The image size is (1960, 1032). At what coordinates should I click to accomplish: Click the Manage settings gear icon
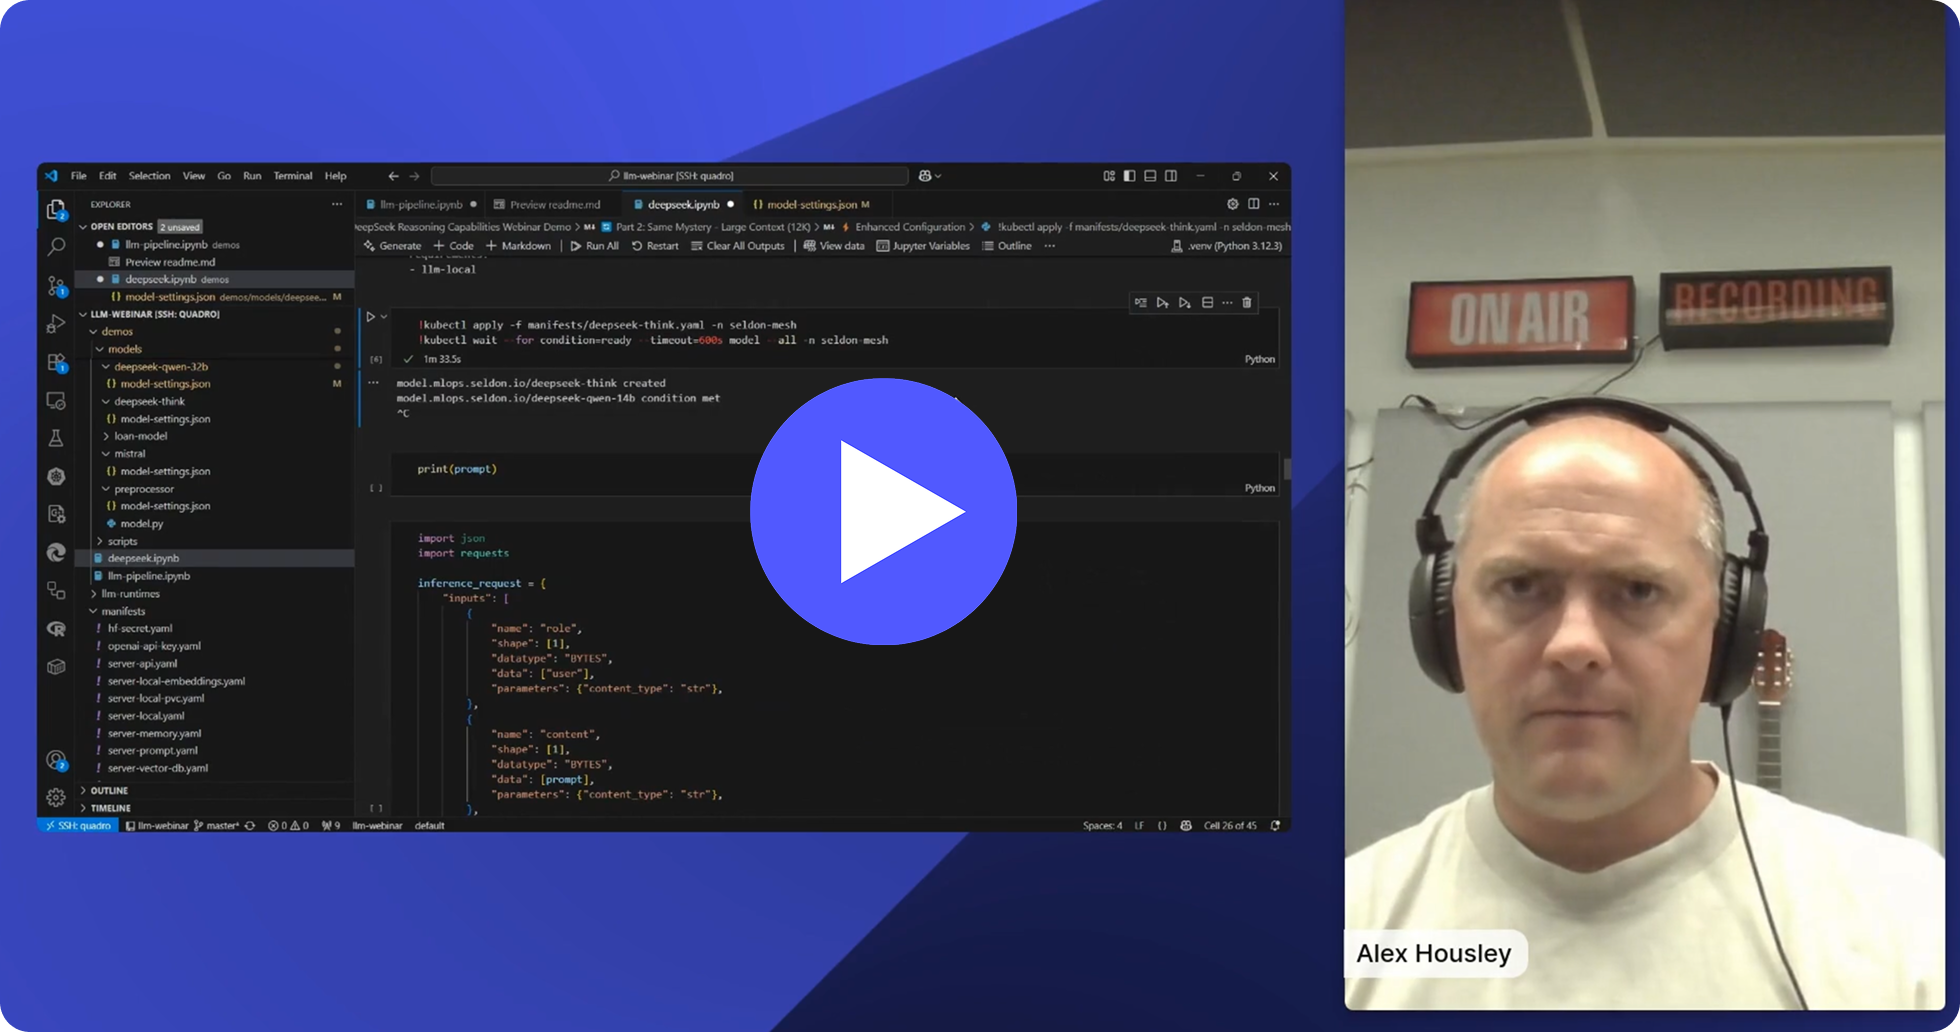(x=56, y=797)
